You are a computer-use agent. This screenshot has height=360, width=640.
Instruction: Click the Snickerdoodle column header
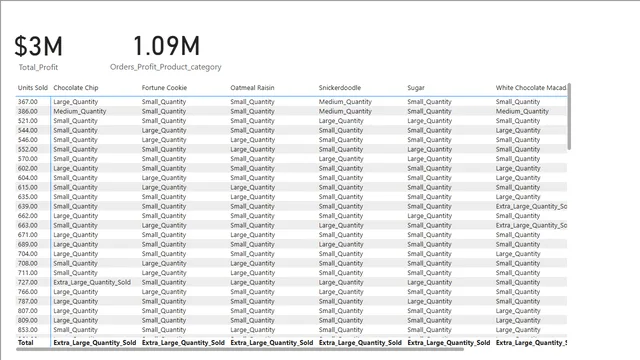coord(340,88)
